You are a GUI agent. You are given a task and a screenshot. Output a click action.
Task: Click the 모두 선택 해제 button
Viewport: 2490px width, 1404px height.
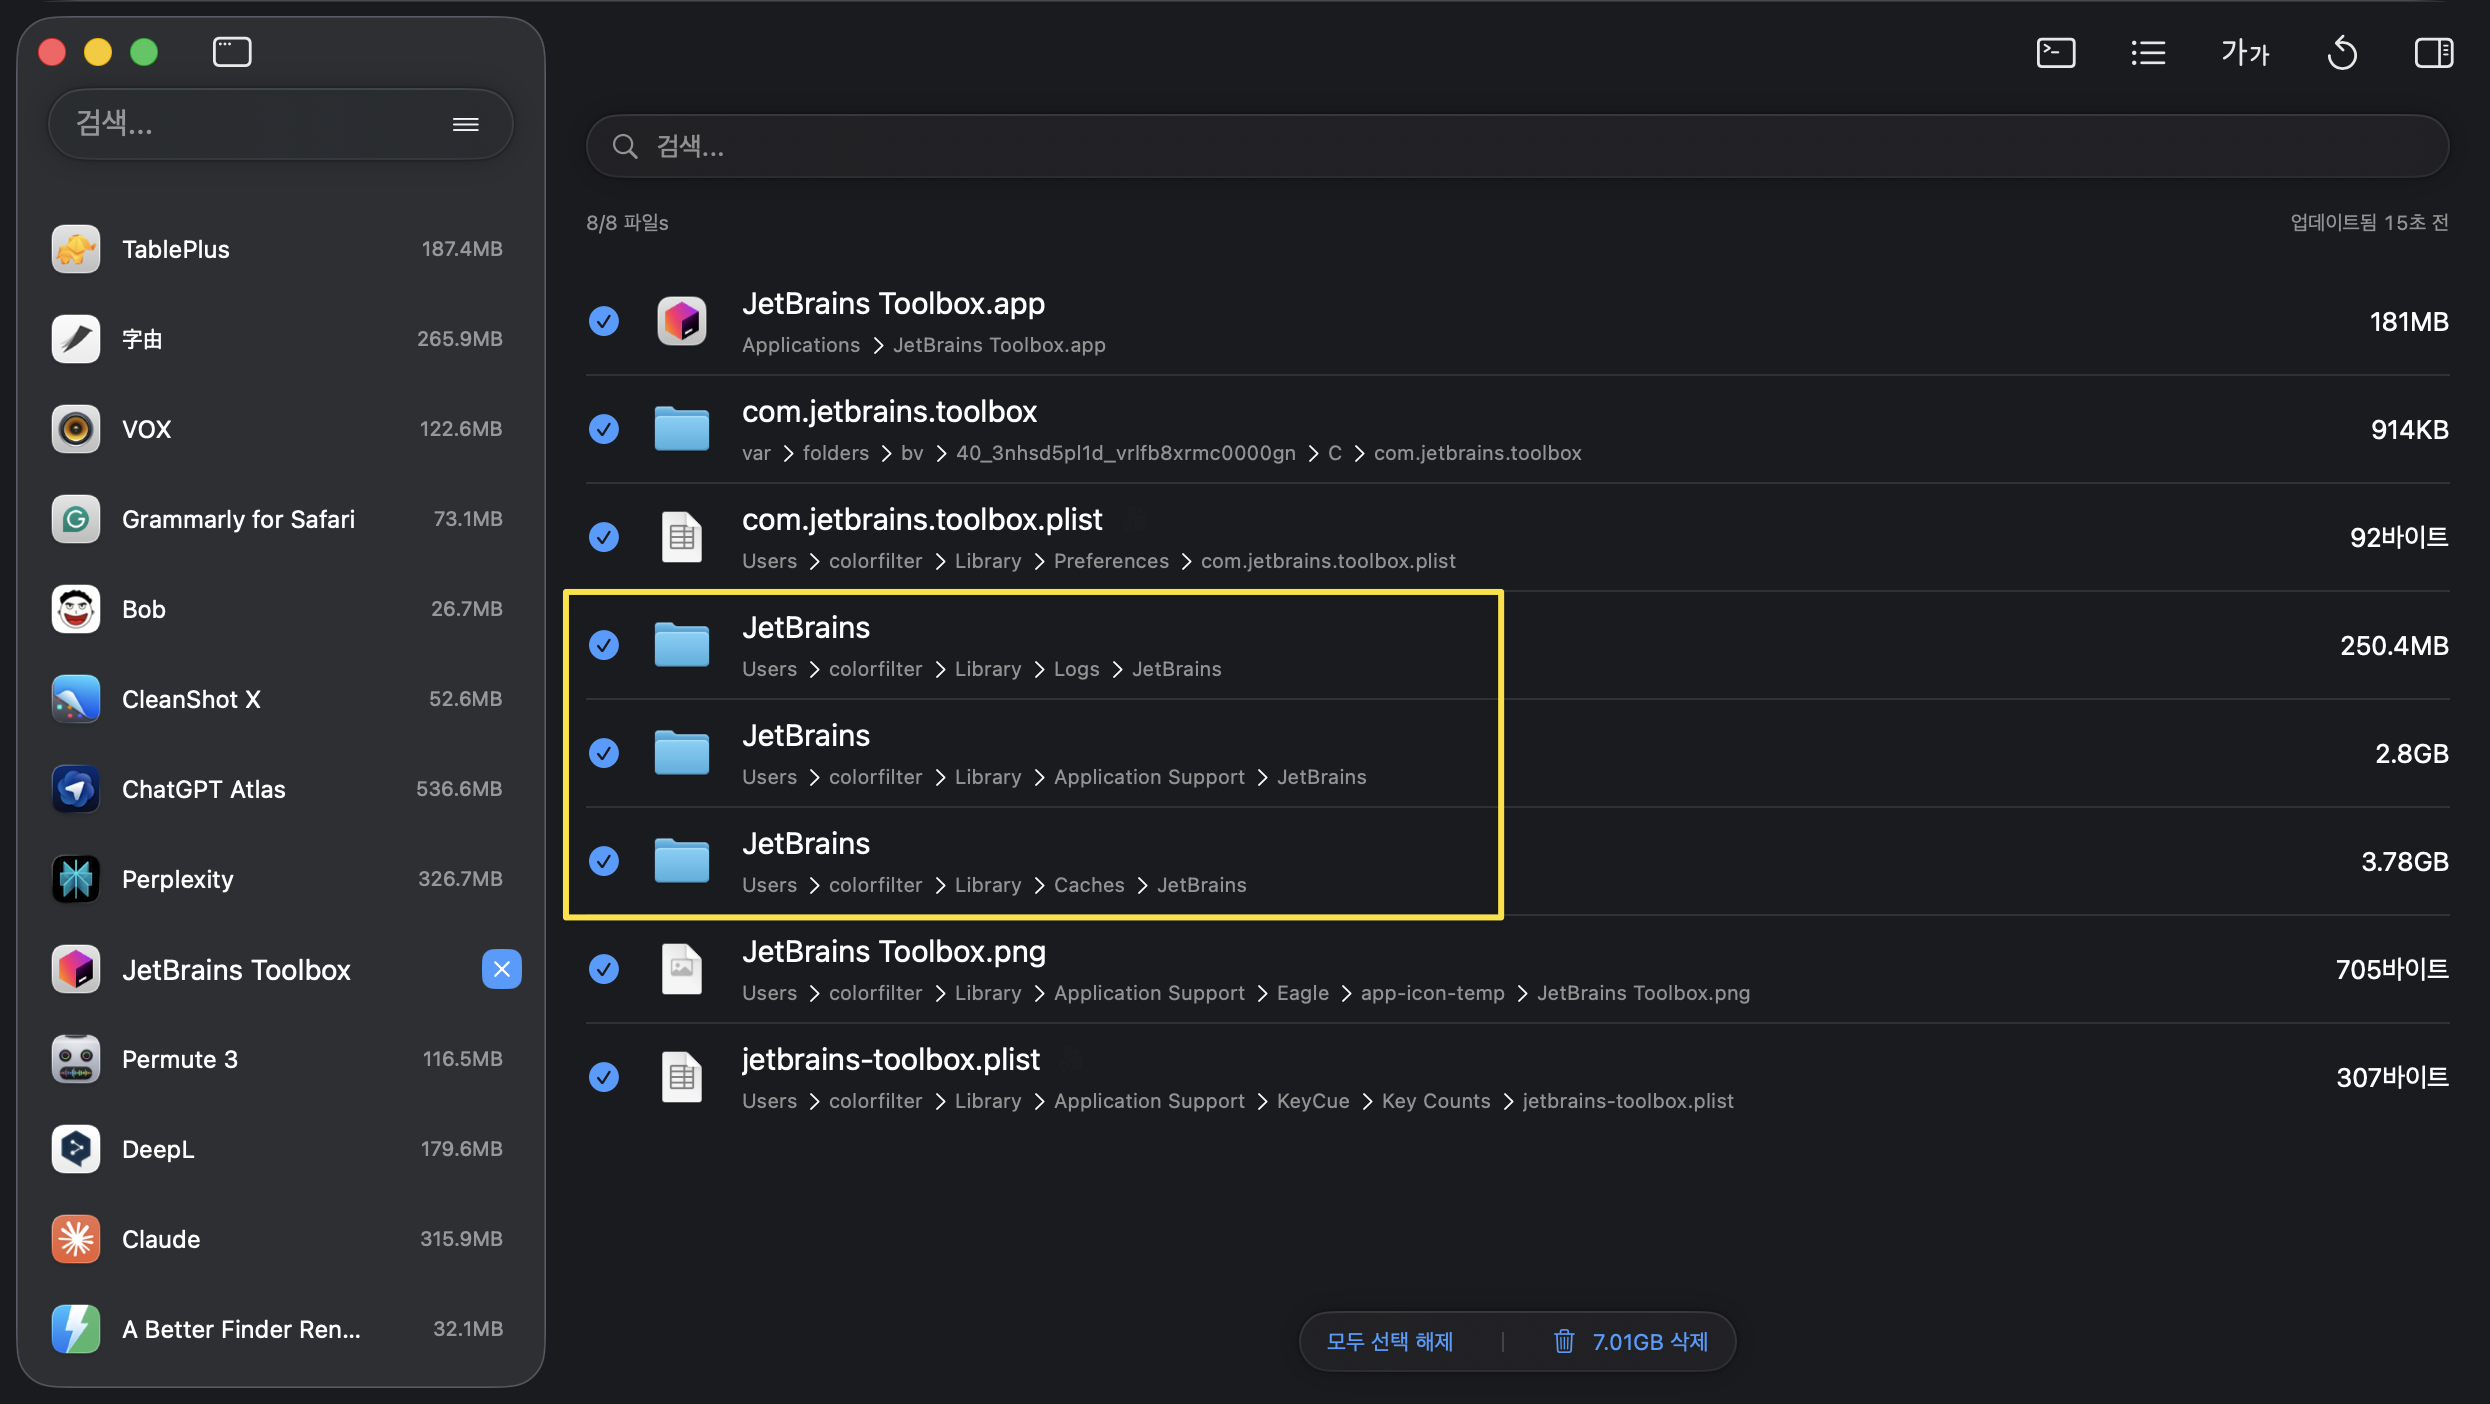(x=1389, y=1341)
